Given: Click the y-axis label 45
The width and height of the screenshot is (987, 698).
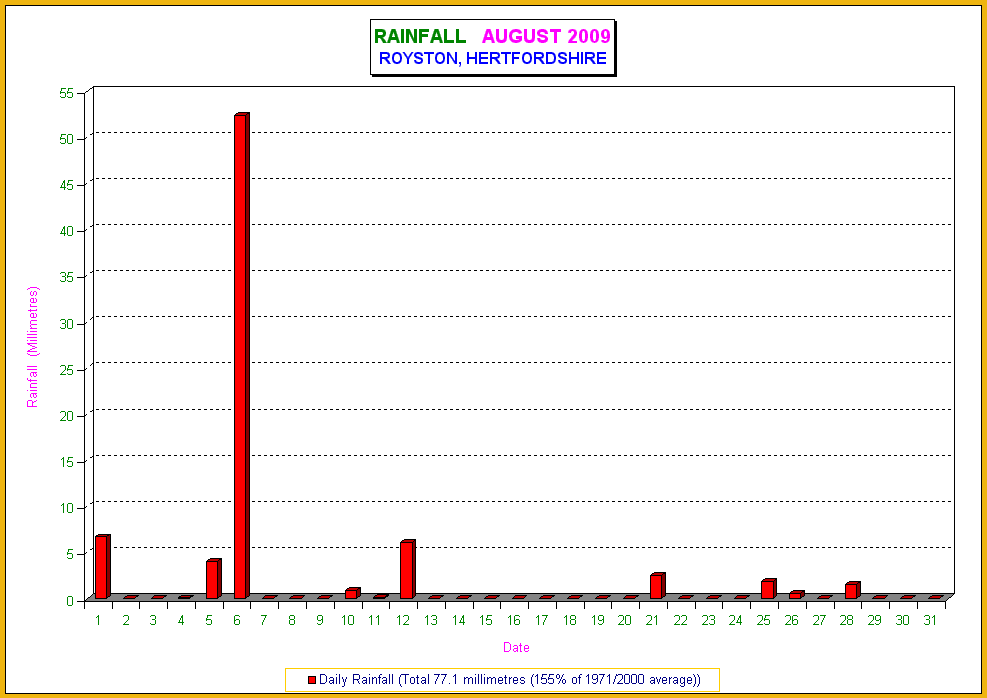Looking at the screenshot, I should click(x=67, y=185).
